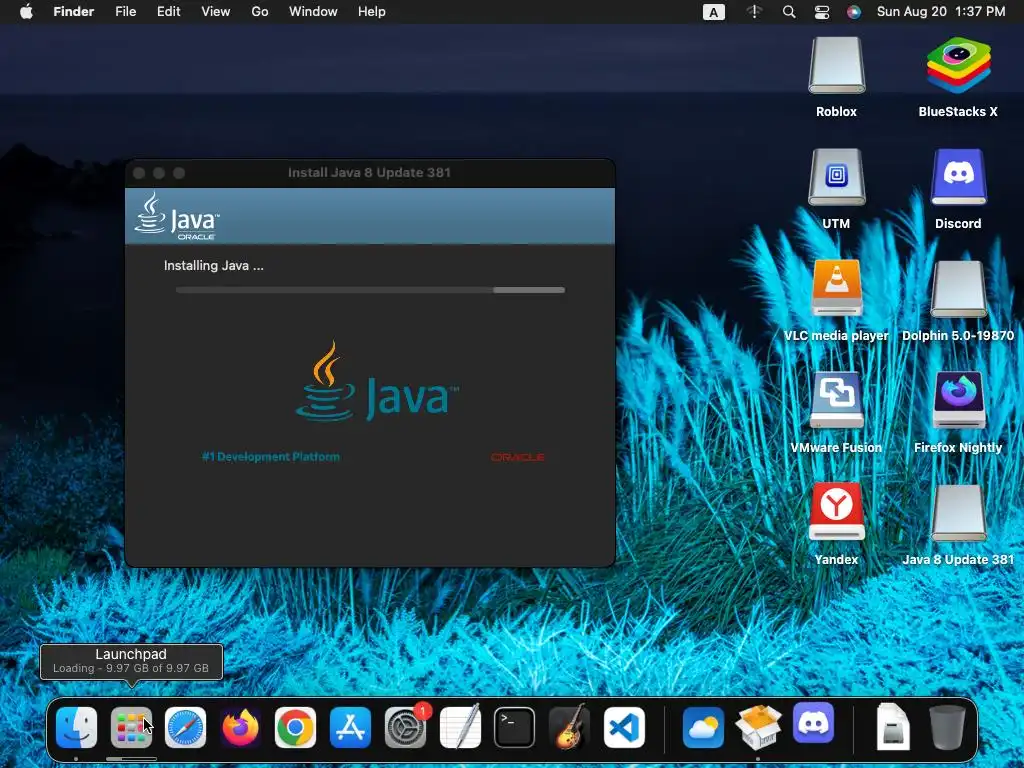1024x768 pixels.
Task: Open Finder from the Dock
Action: [76, 728]
